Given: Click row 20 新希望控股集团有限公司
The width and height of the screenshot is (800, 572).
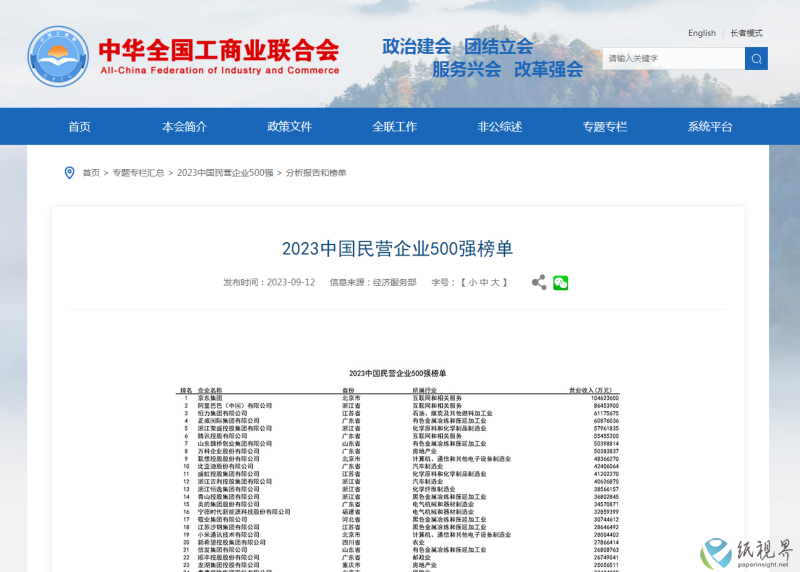Looking at the screenshot, I should point(232,542).
